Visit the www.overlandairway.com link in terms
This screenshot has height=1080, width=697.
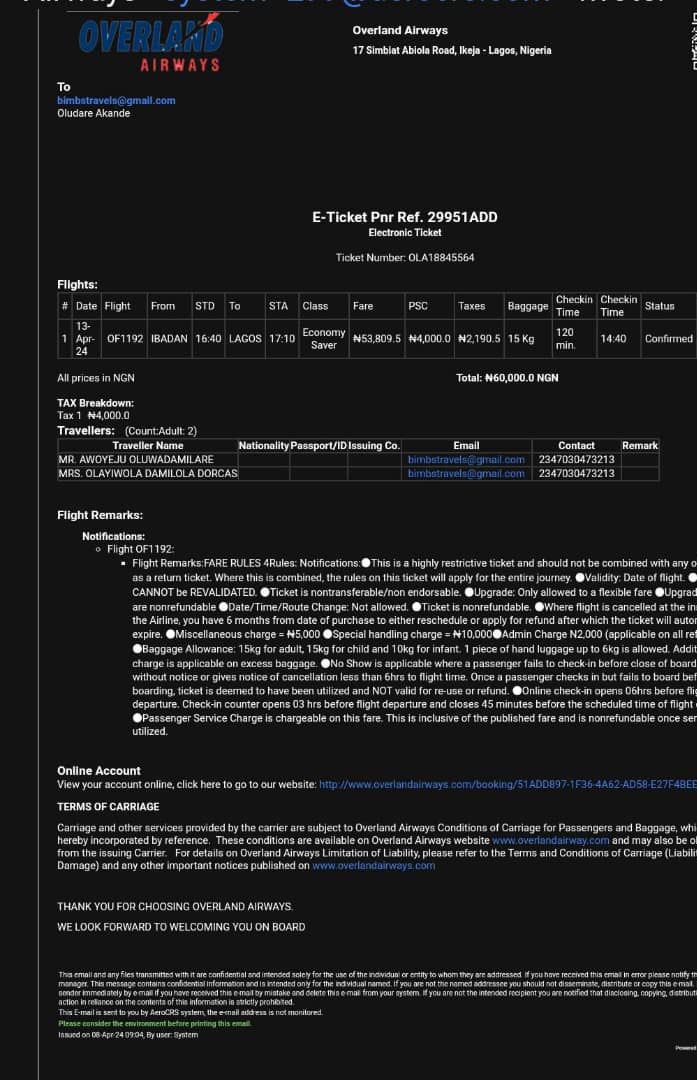pos(550,840)
